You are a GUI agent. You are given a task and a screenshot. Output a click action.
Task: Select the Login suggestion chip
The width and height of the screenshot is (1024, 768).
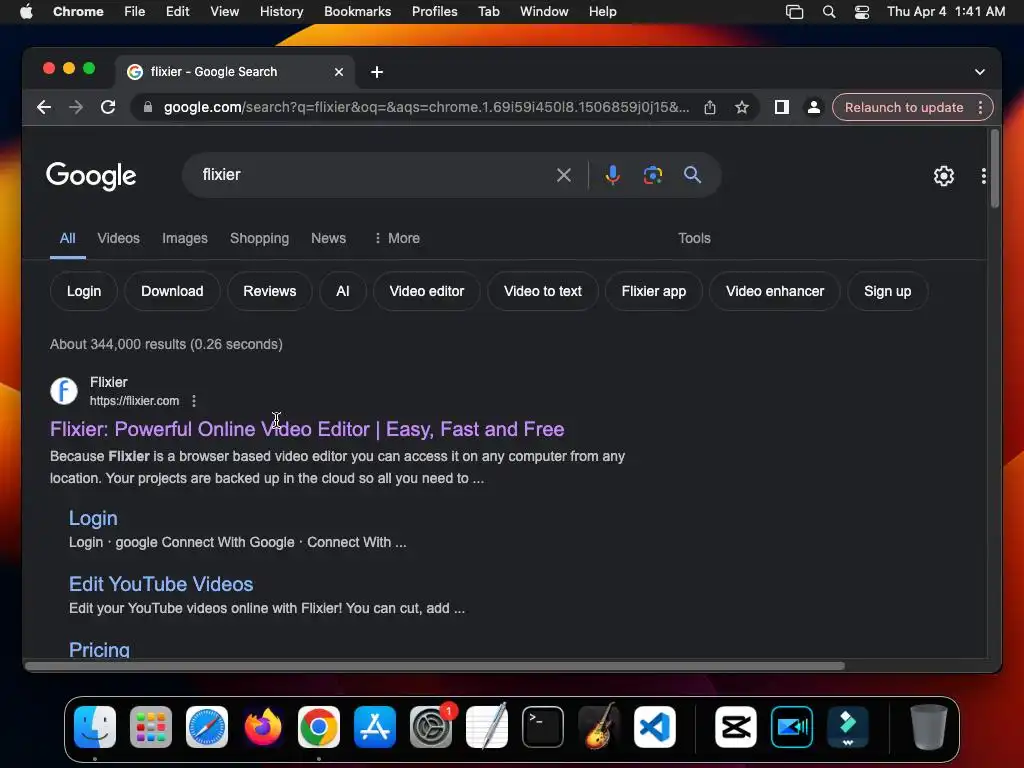[x=84, y=291]
